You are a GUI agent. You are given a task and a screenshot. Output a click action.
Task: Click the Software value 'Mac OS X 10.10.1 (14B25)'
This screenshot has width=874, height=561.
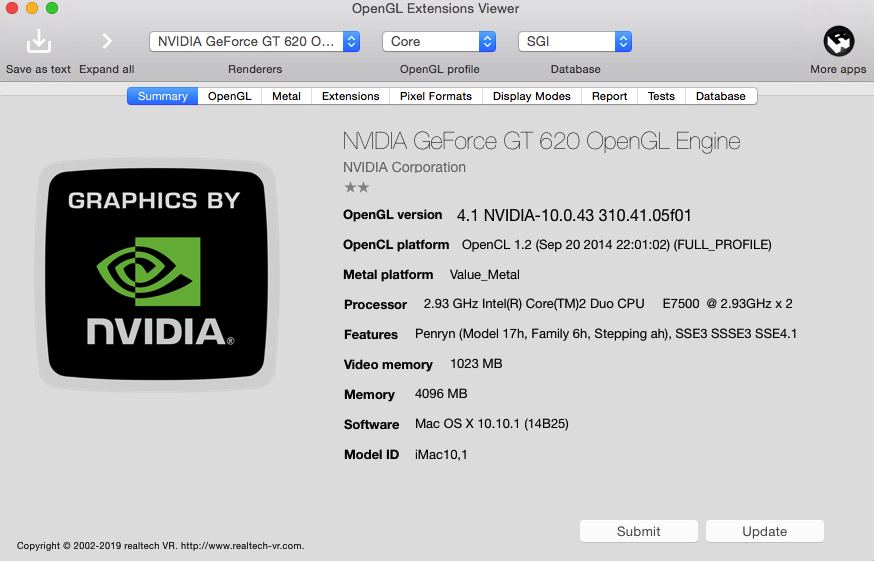[492, 424]
